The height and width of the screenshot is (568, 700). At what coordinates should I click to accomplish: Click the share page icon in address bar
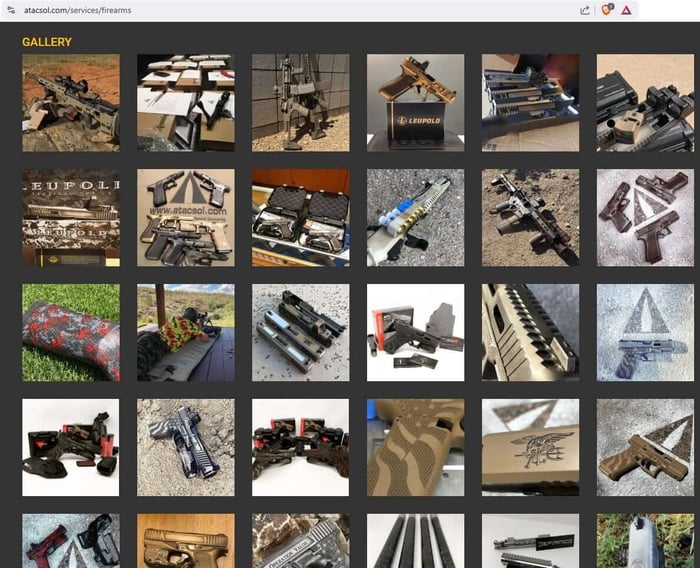(x=584, y=10)
